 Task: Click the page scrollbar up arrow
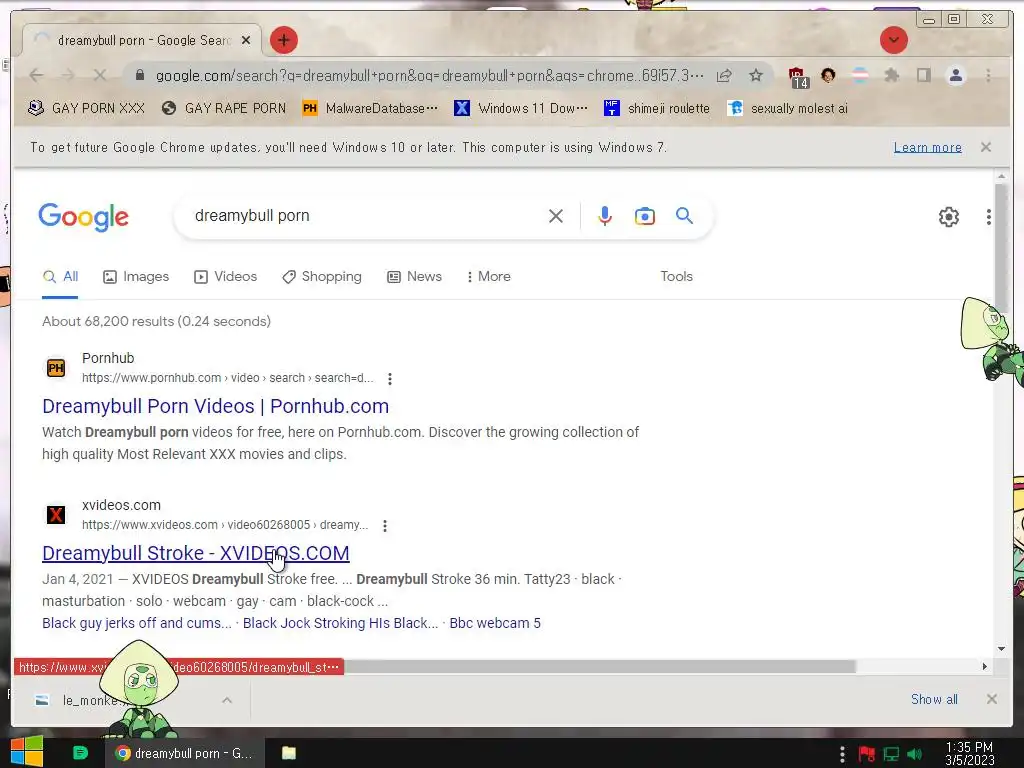click(x=1001, y=176)
